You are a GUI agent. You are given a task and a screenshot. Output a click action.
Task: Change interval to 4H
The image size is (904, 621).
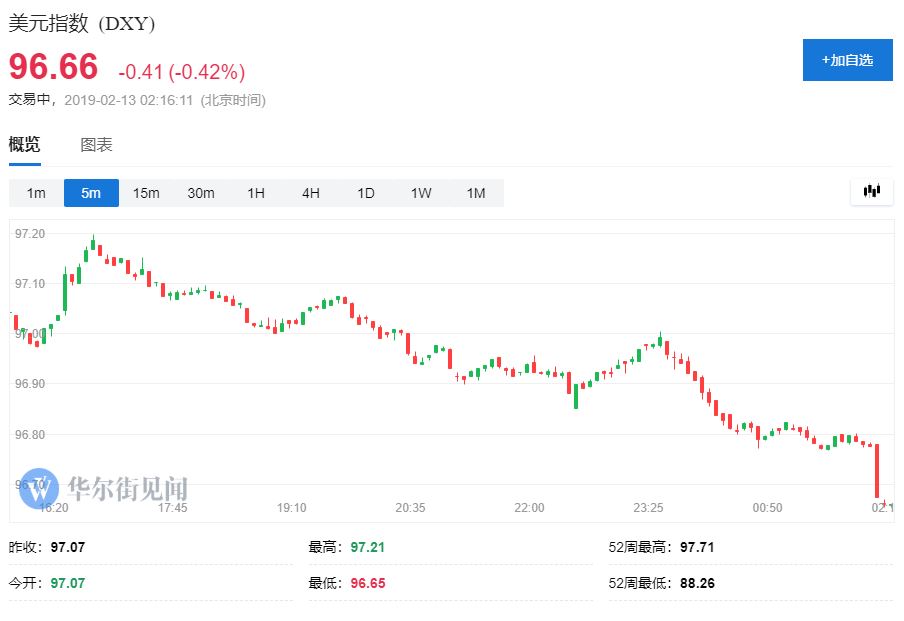(x=311, y=193)
